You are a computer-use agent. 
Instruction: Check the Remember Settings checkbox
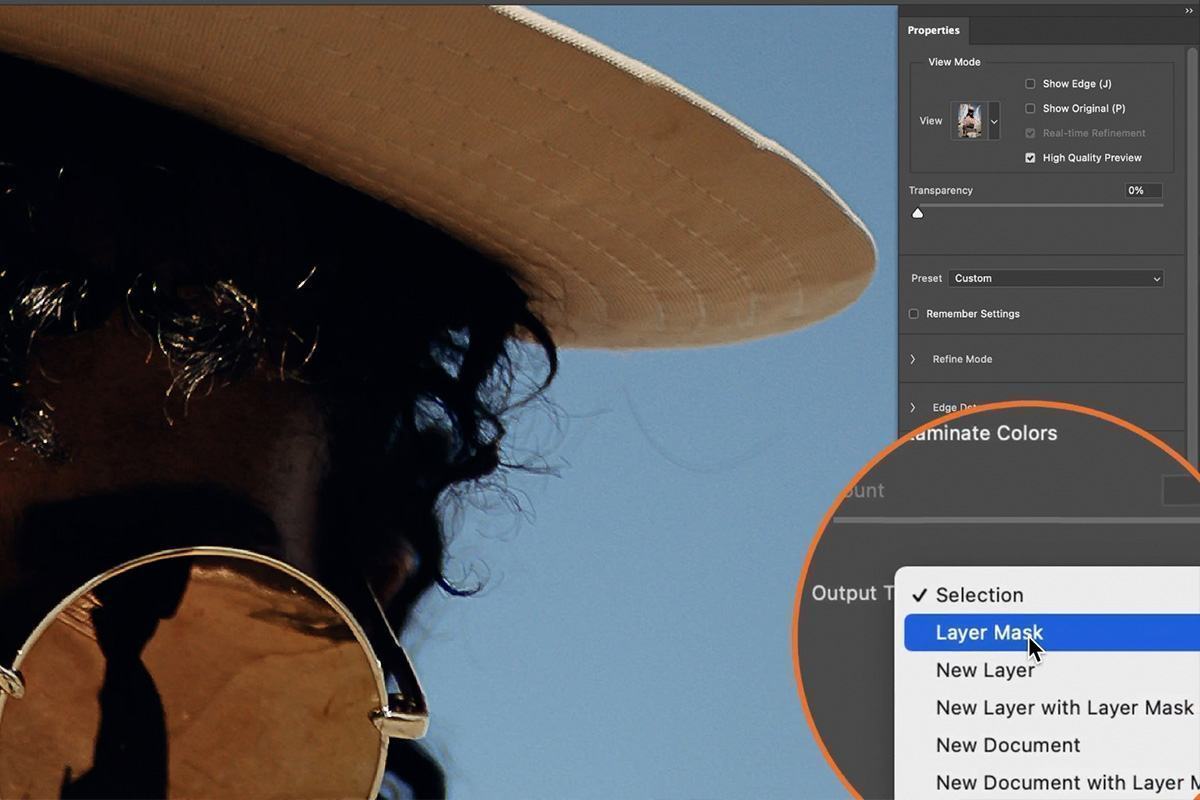[x=913, y=314]
